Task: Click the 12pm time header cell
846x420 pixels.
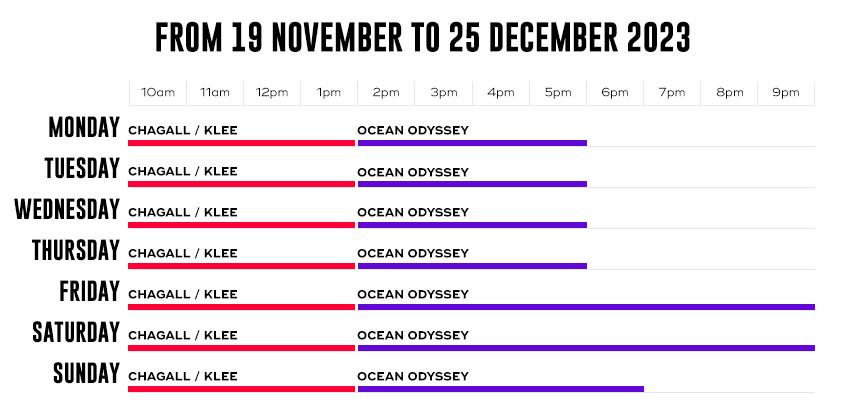Action: pos(272,93)
